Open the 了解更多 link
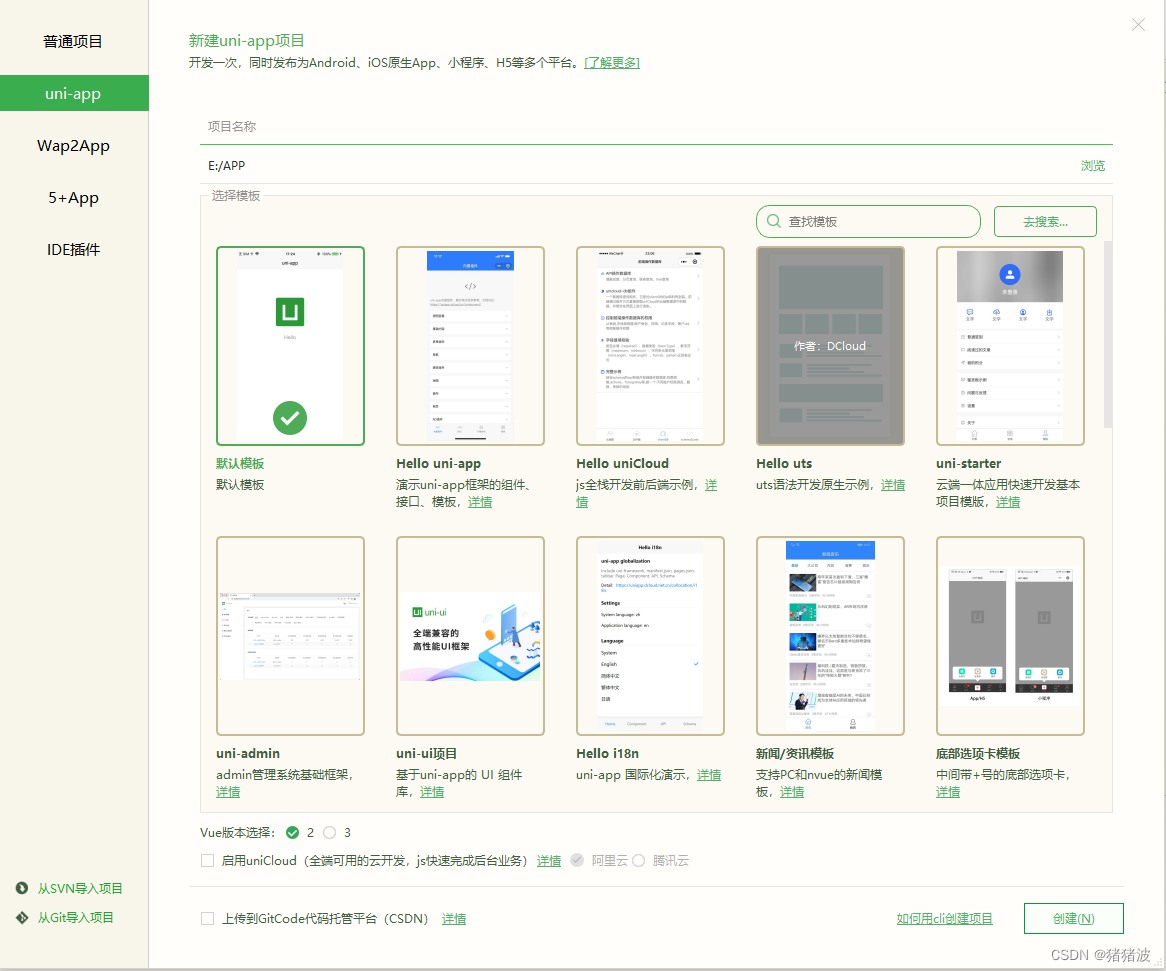The width and height of the screenshot is (1166, 971). 611,62
